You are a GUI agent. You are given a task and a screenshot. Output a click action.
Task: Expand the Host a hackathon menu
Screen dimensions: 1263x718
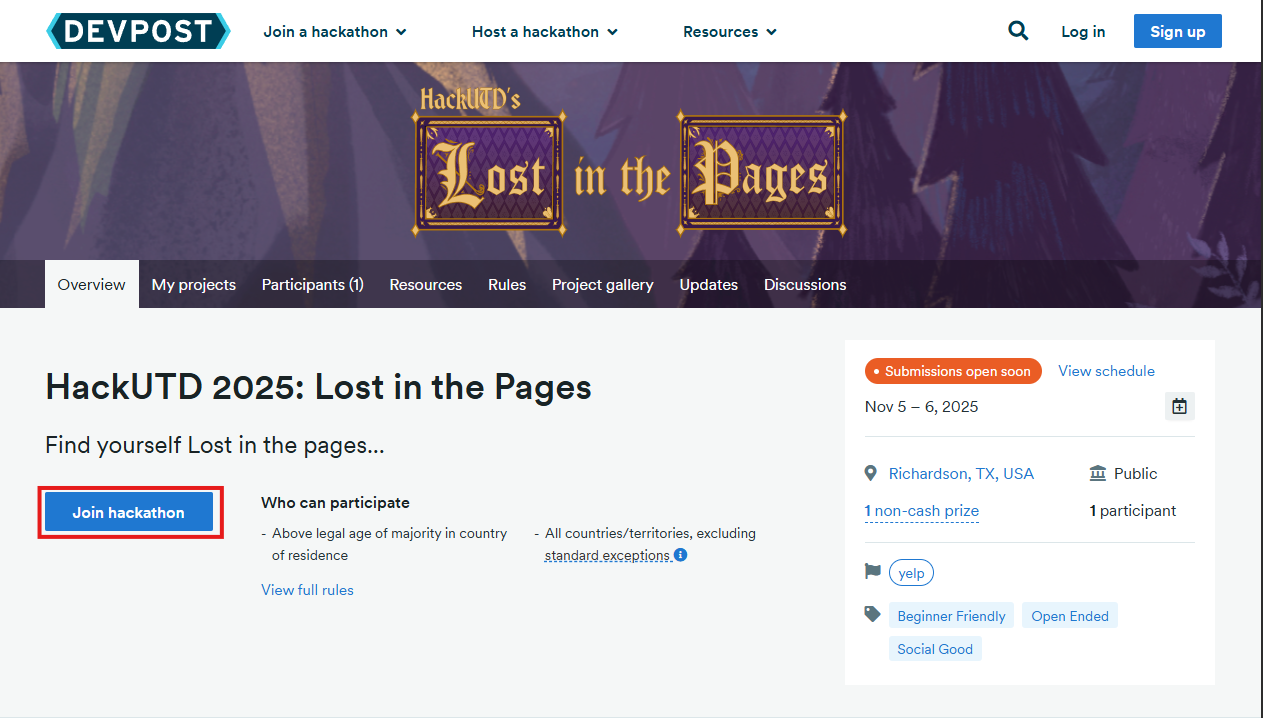(544, 31)
